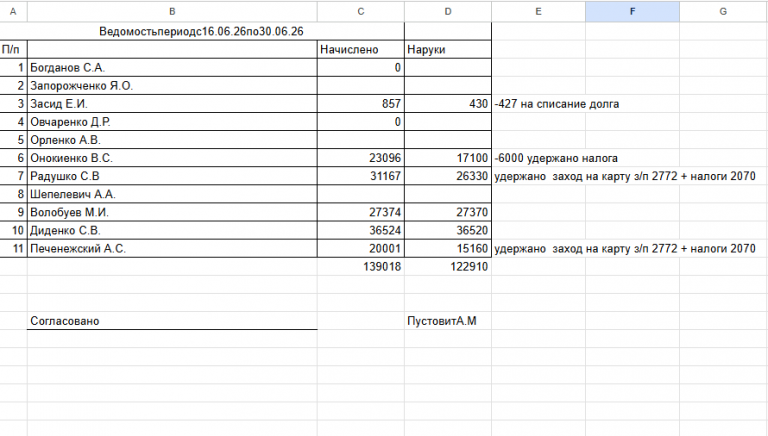This screenshot has height=436, width=768.
Task: Select cell 'Овчаренко Д.Р.'
Action: click(172, 122)
